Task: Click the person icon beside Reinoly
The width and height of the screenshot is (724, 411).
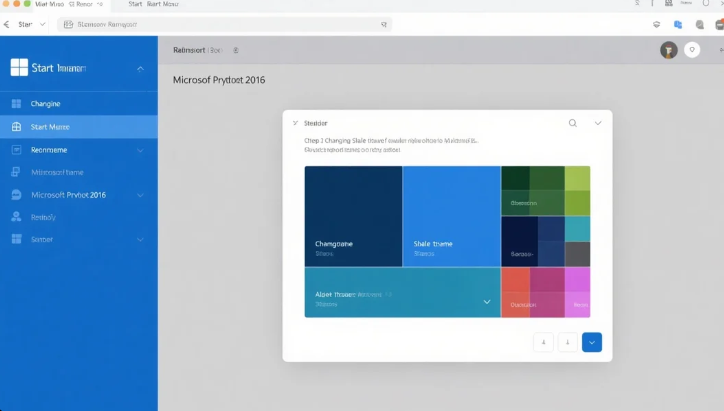Action: click(16, 217)
